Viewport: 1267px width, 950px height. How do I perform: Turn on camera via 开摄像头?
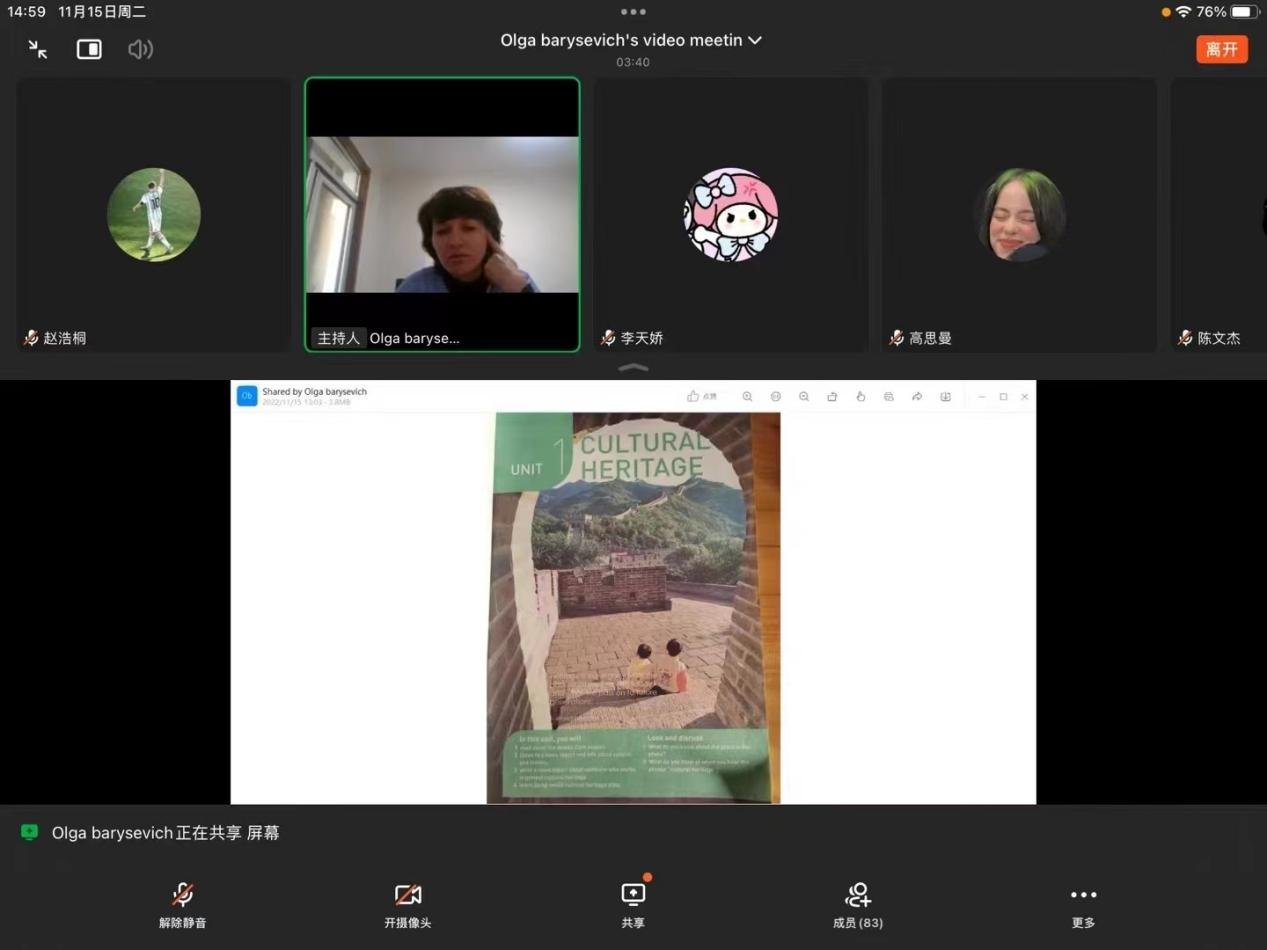coord(407,903)
